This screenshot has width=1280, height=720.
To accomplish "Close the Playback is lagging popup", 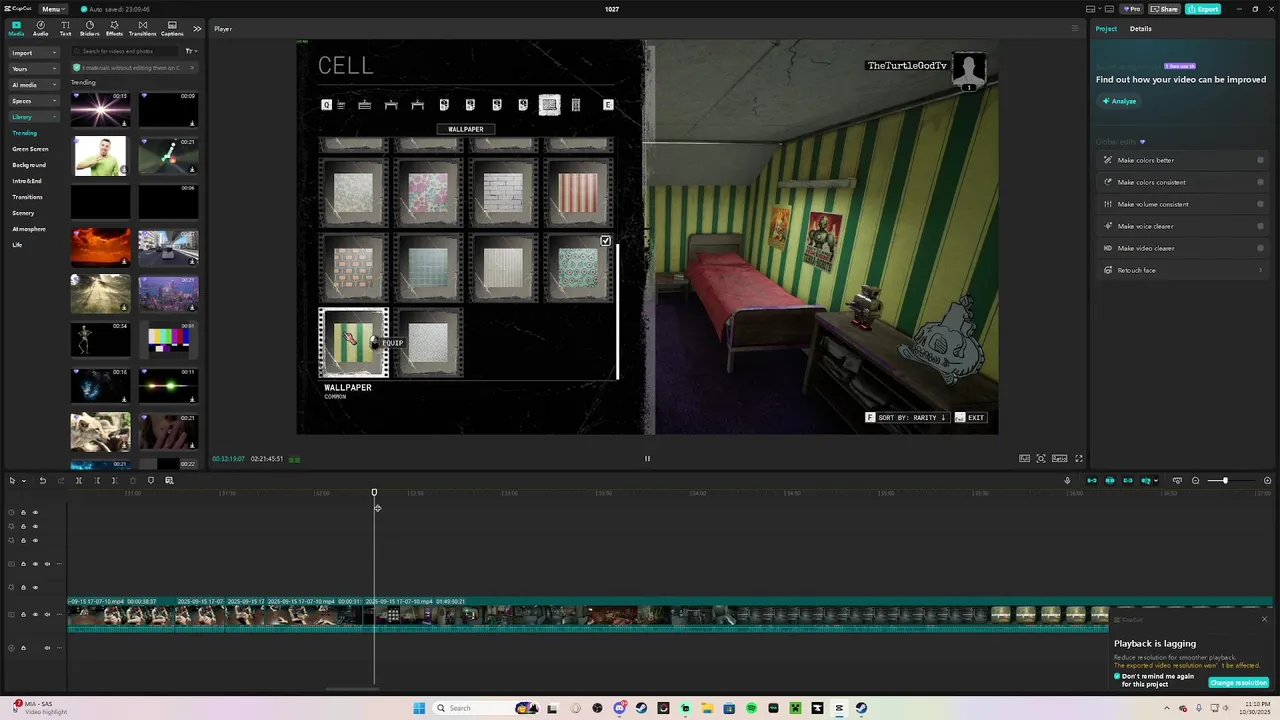I will (1264, 619).
